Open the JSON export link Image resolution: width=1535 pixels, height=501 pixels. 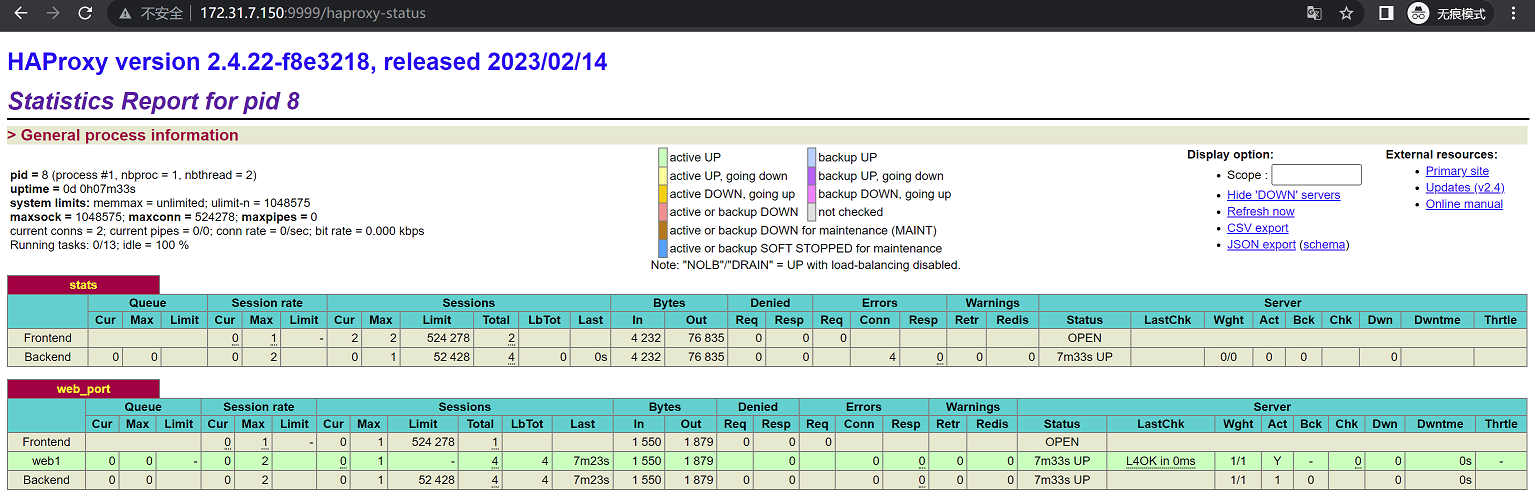click(x=1260, y=244)
